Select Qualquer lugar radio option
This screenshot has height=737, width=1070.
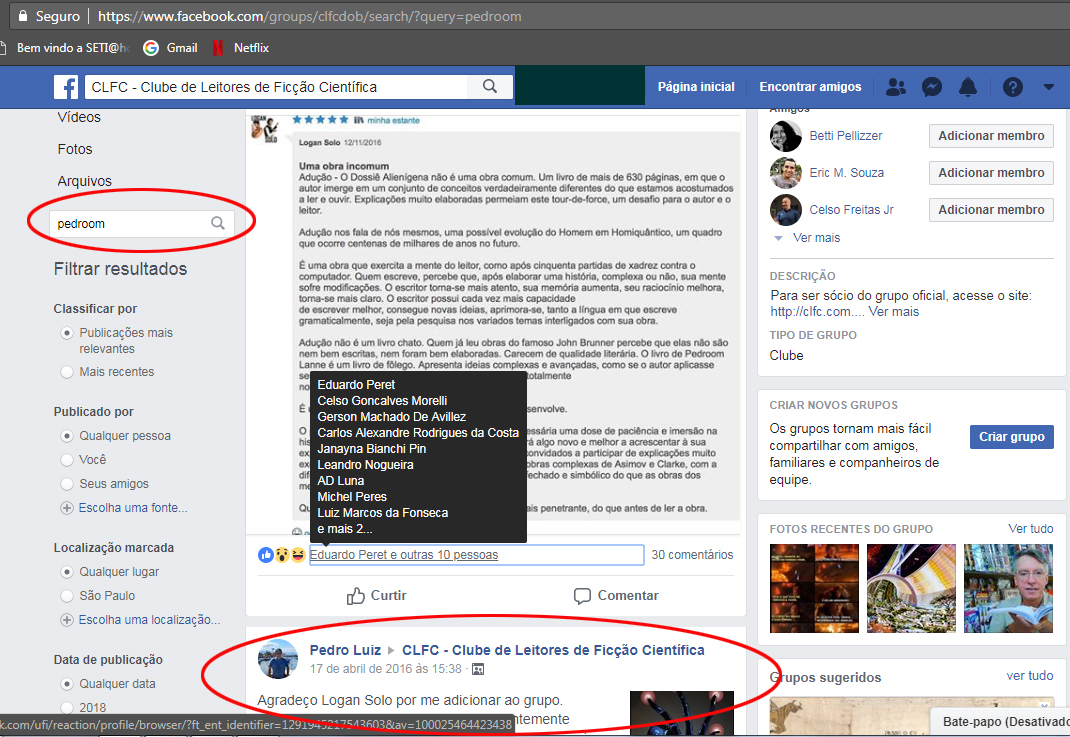click(x=67, y=572)
